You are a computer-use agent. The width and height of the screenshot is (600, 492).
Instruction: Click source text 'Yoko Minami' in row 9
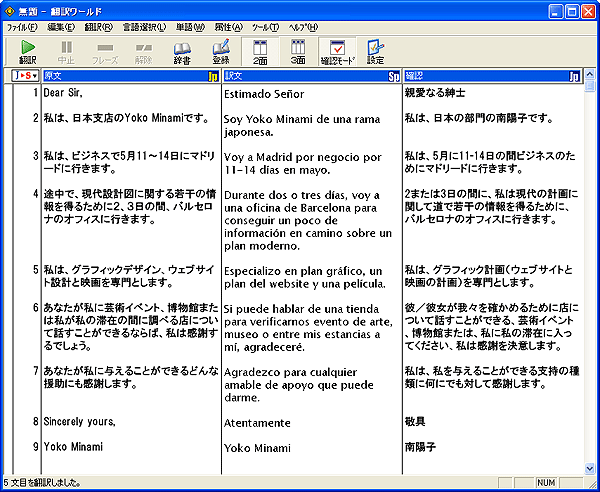click(x=73, y=446)
